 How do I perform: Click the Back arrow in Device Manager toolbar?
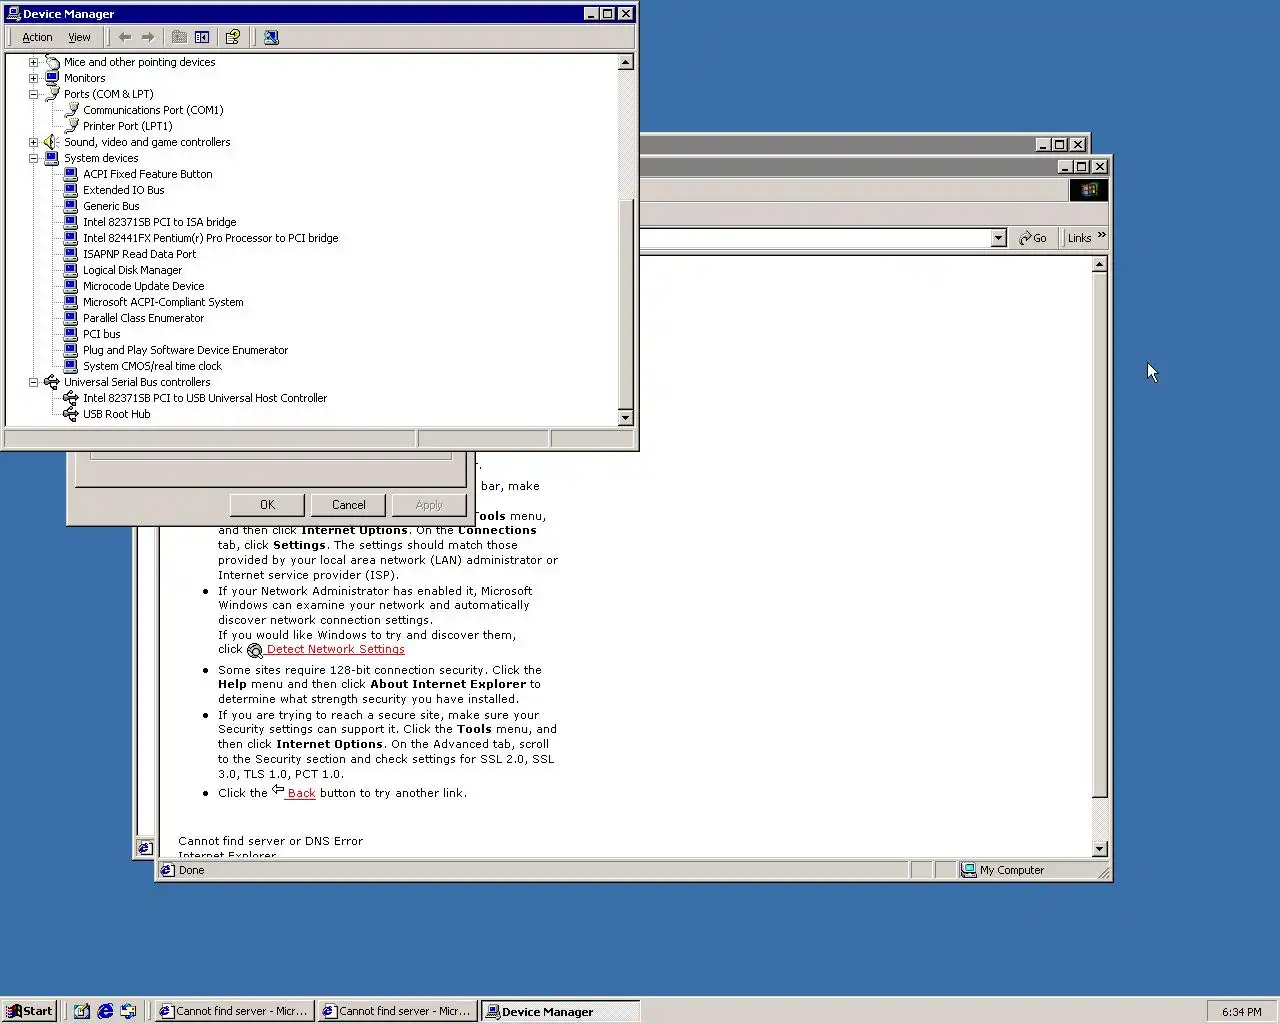125,37
